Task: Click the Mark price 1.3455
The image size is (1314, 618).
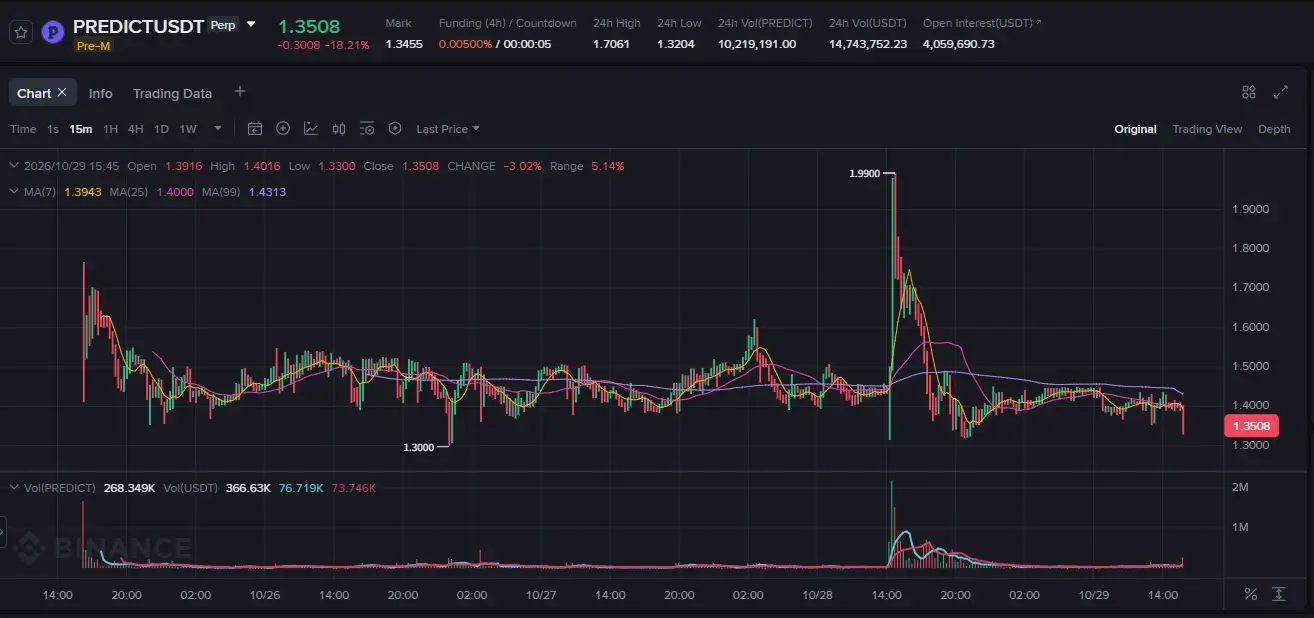Action: click(x=404, y=44)
